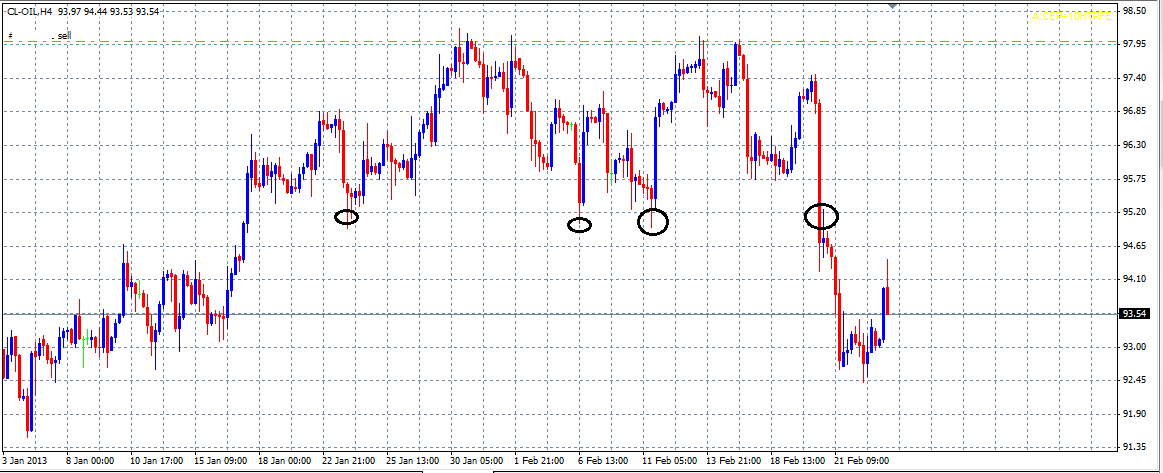Click the chart shift triangle marker at top
This screenshot has height=473, width=1163.
pos(892,6)
